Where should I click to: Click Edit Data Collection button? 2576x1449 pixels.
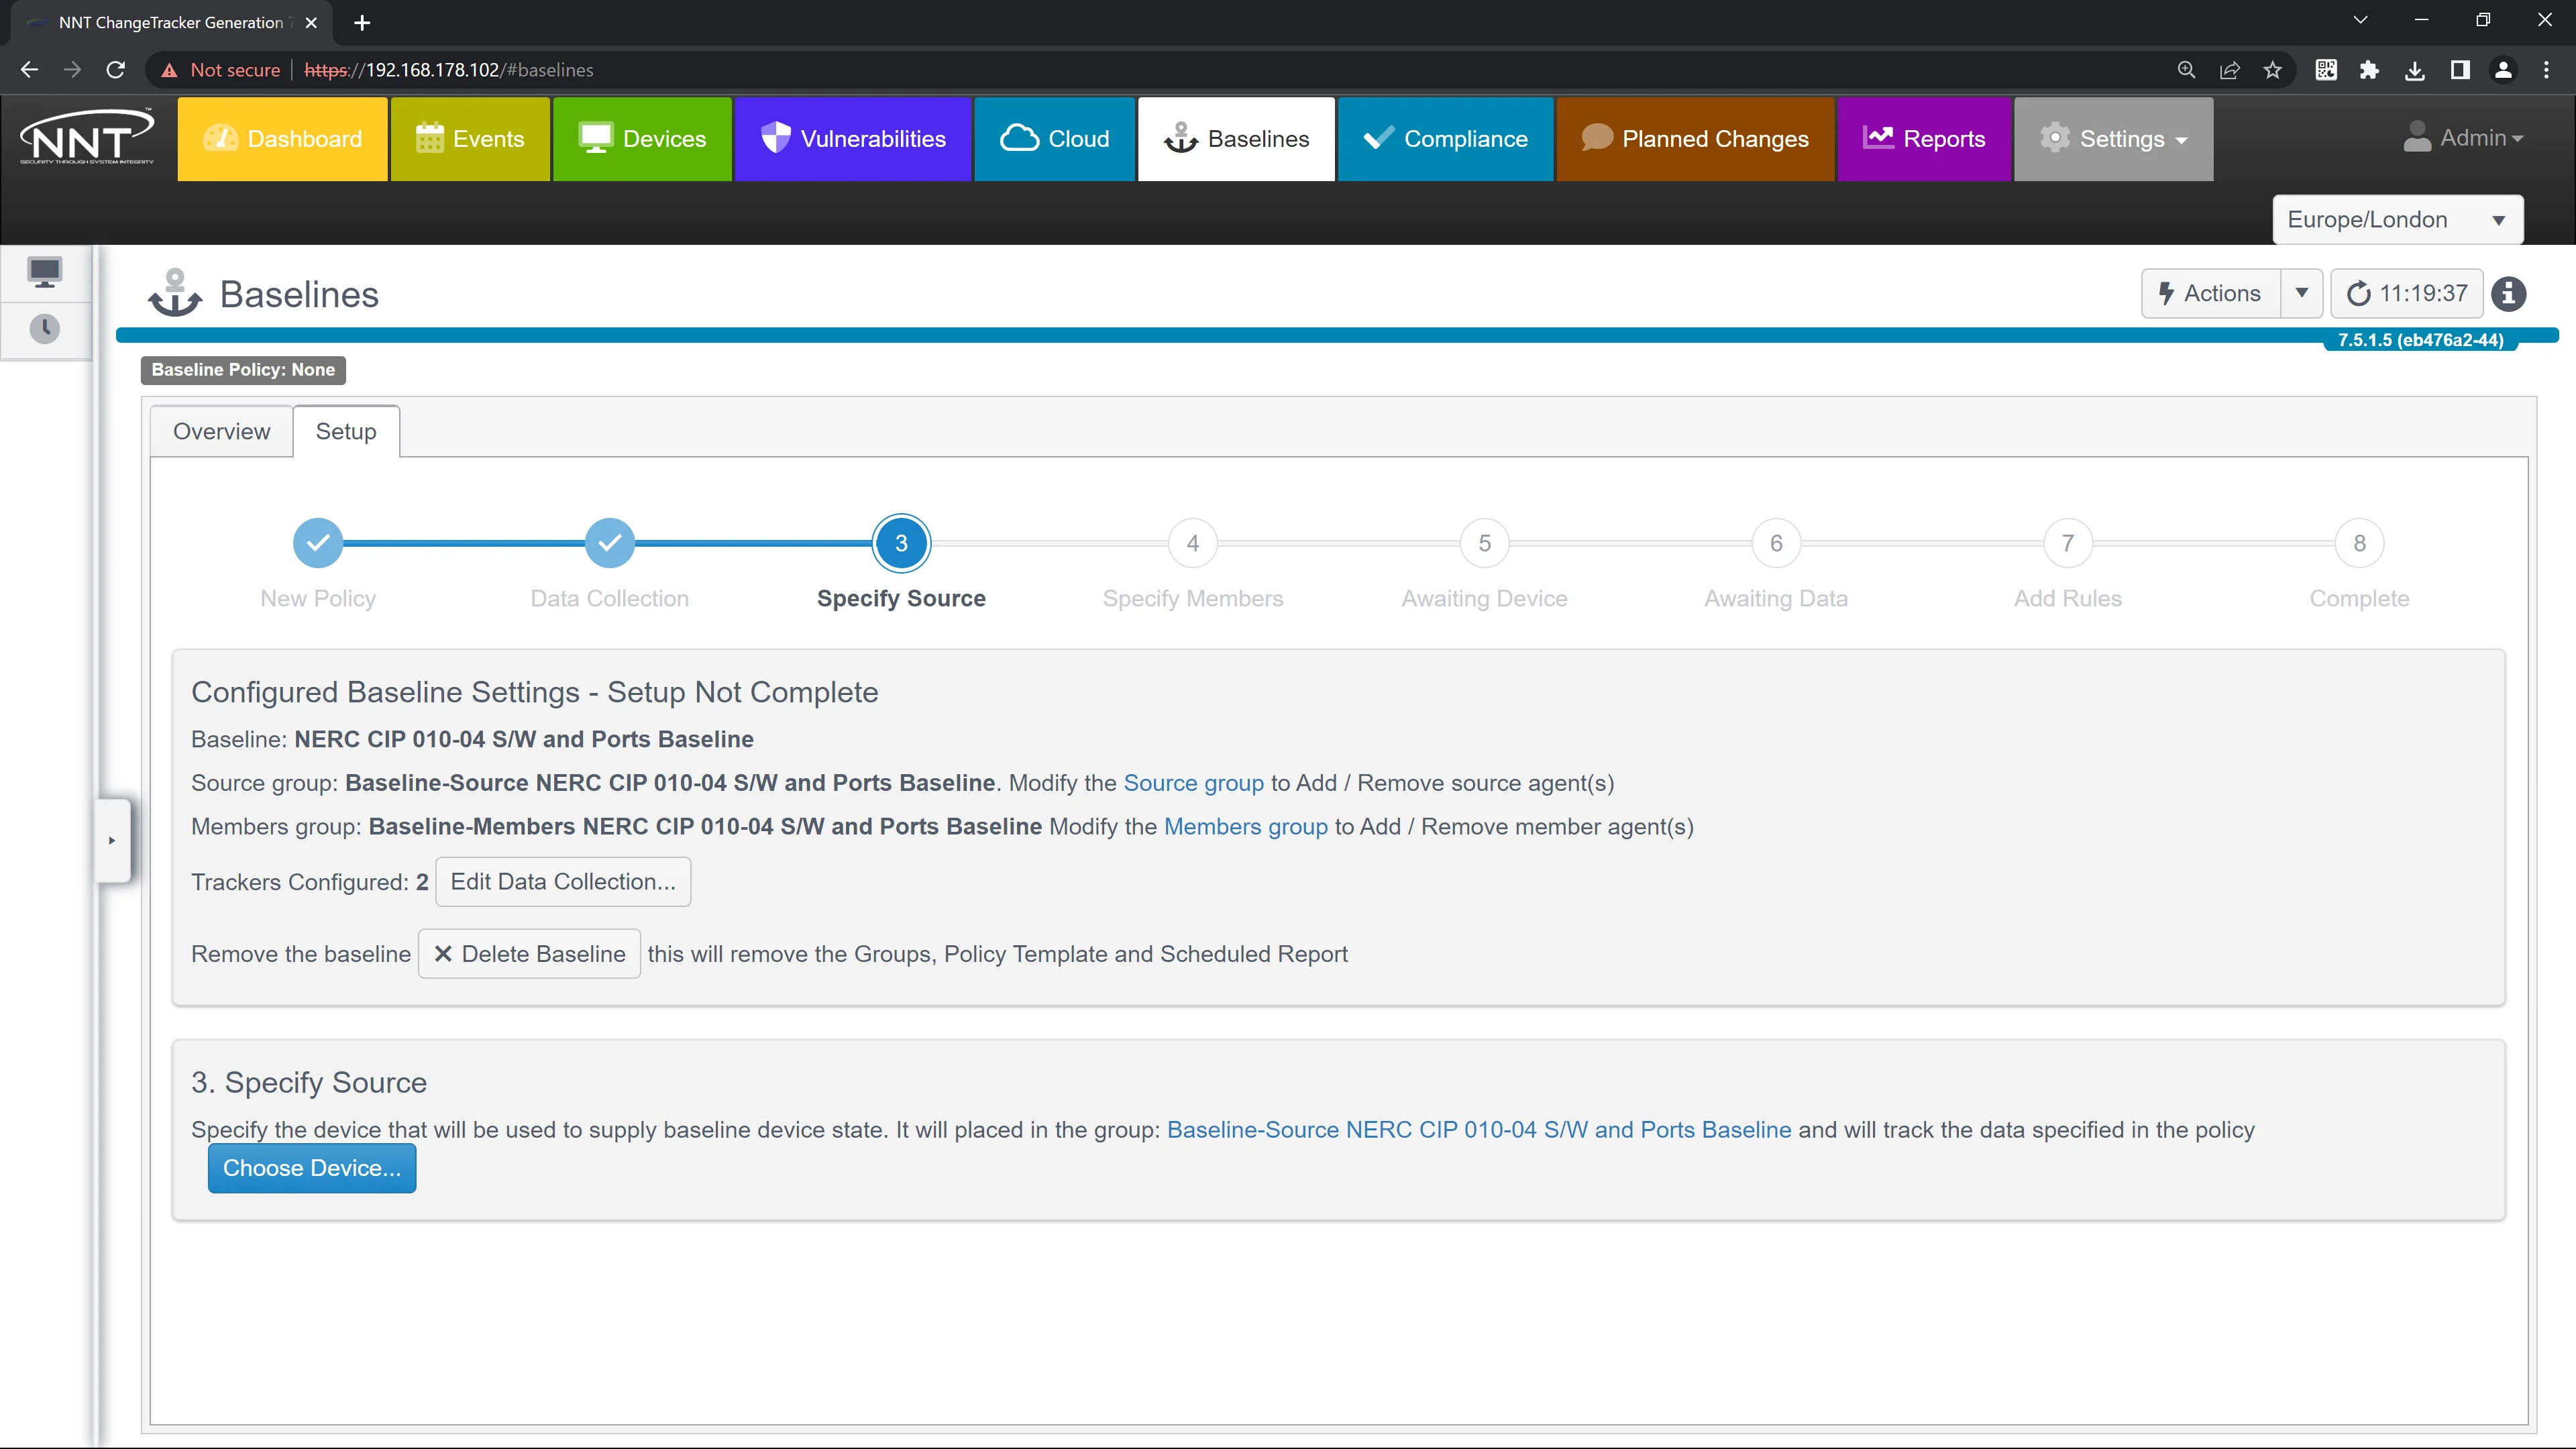(563, 882)
